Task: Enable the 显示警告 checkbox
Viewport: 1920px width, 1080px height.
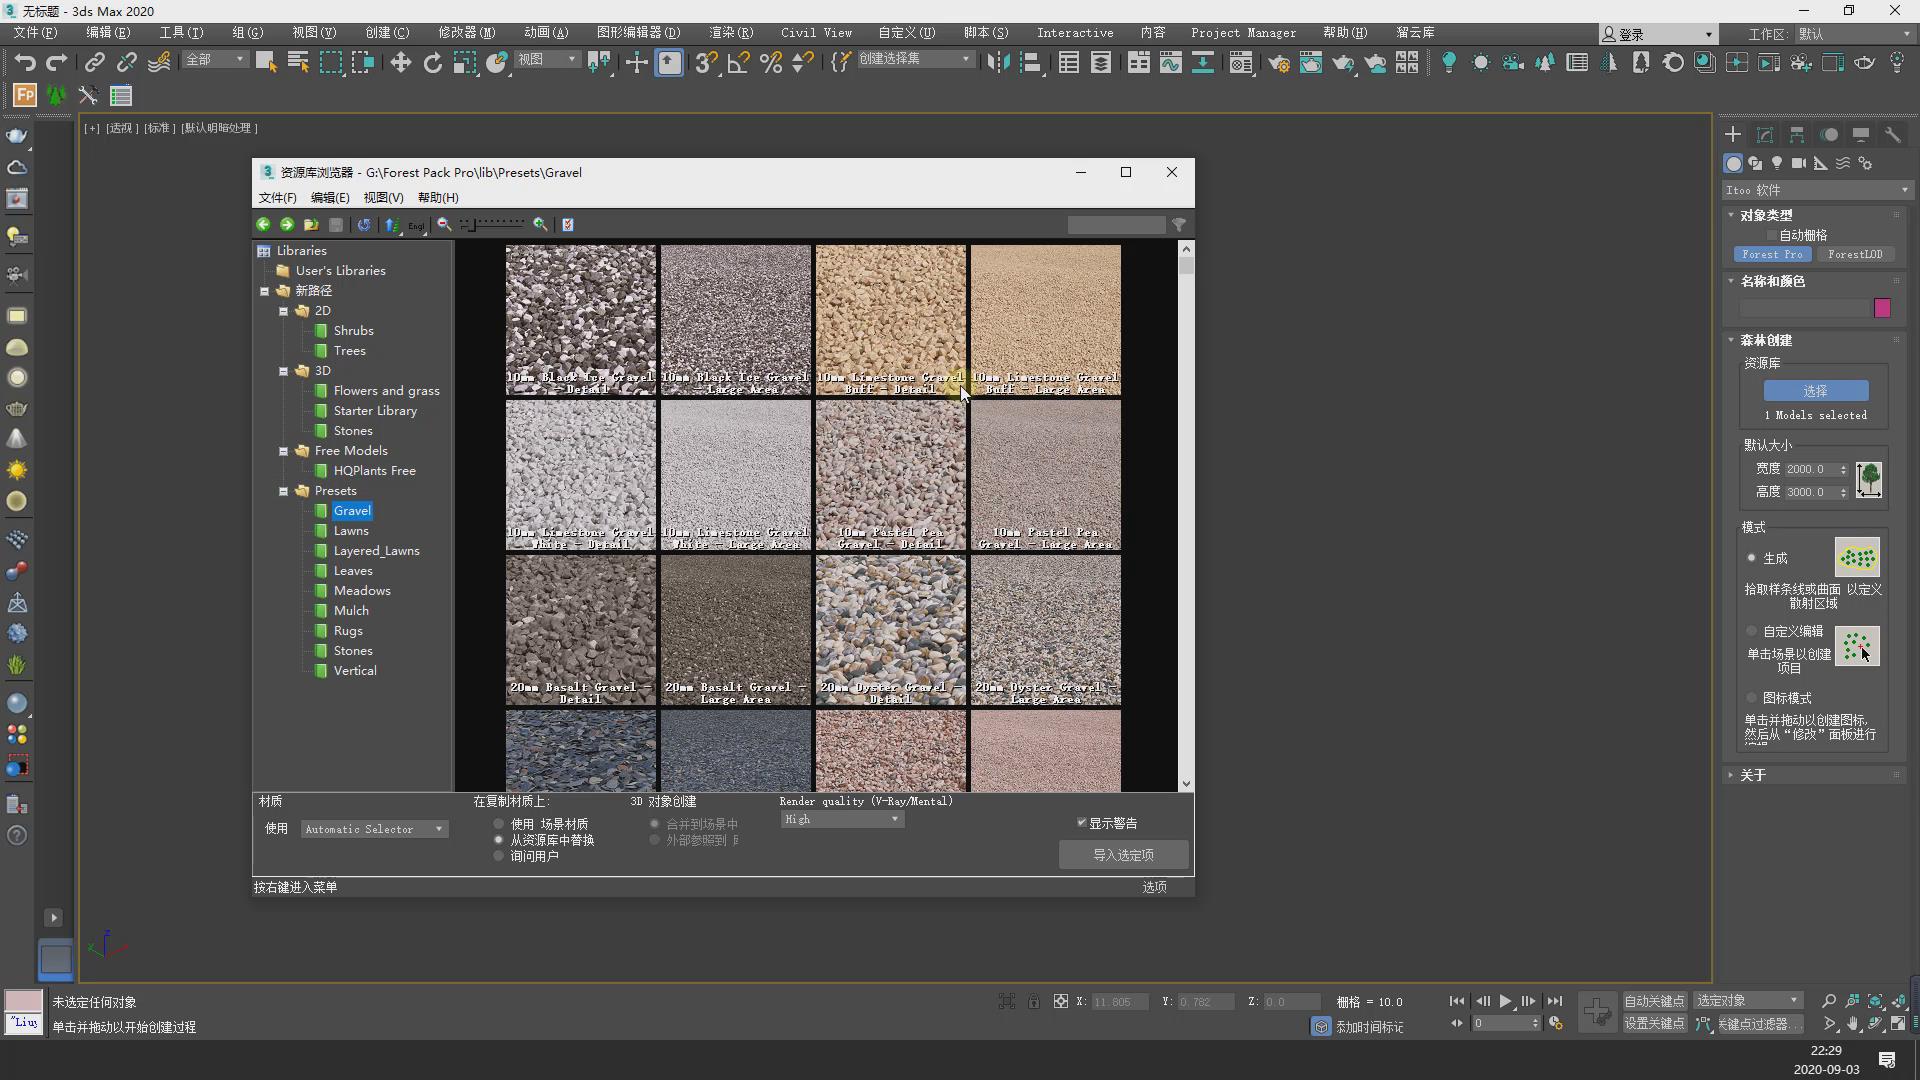Action: [x=1081, y=823]
